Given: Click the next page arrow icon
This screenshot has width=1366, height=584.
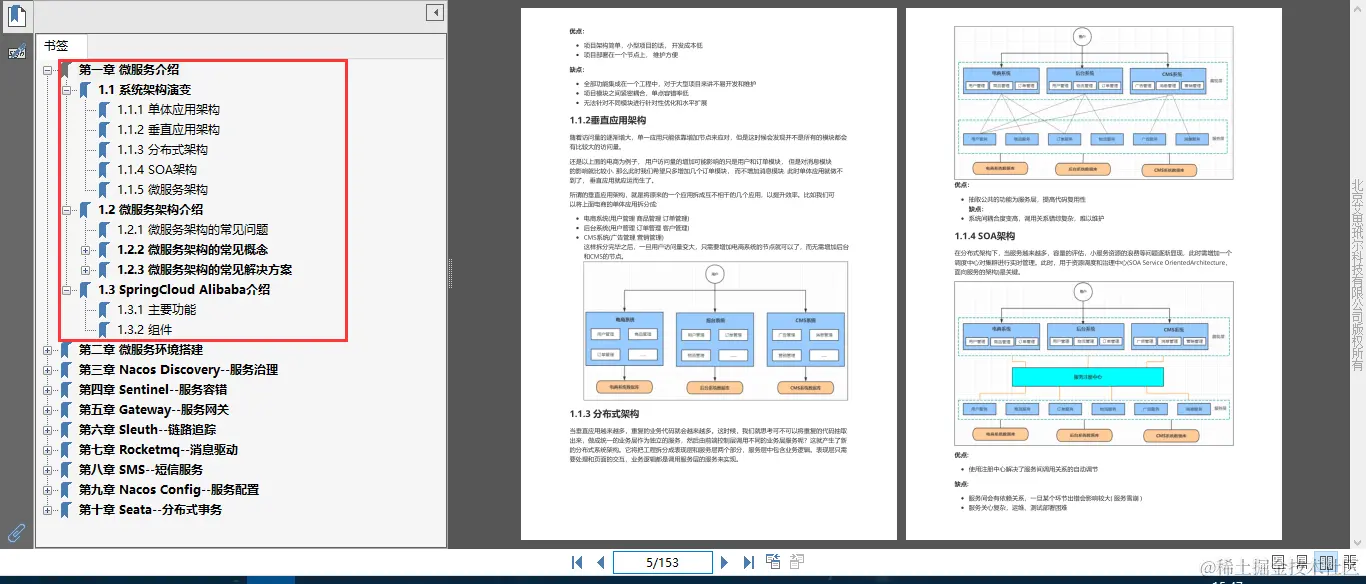Looking at the screenshot, I should coord(725,562).
